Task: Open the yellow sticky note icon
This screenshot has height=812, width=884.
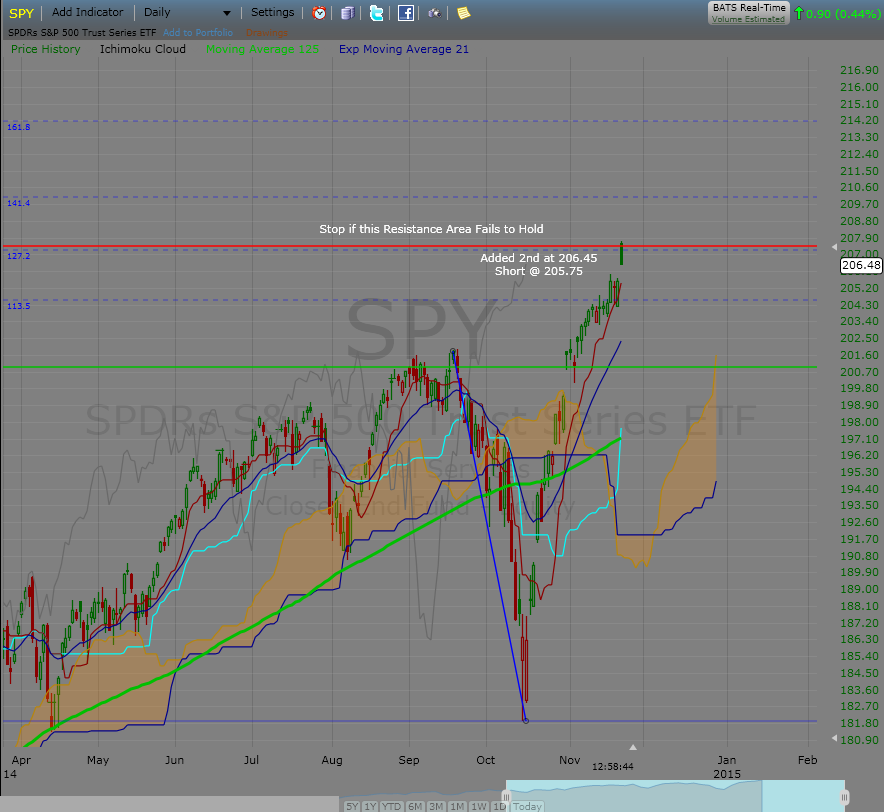Action: point(463,13)
